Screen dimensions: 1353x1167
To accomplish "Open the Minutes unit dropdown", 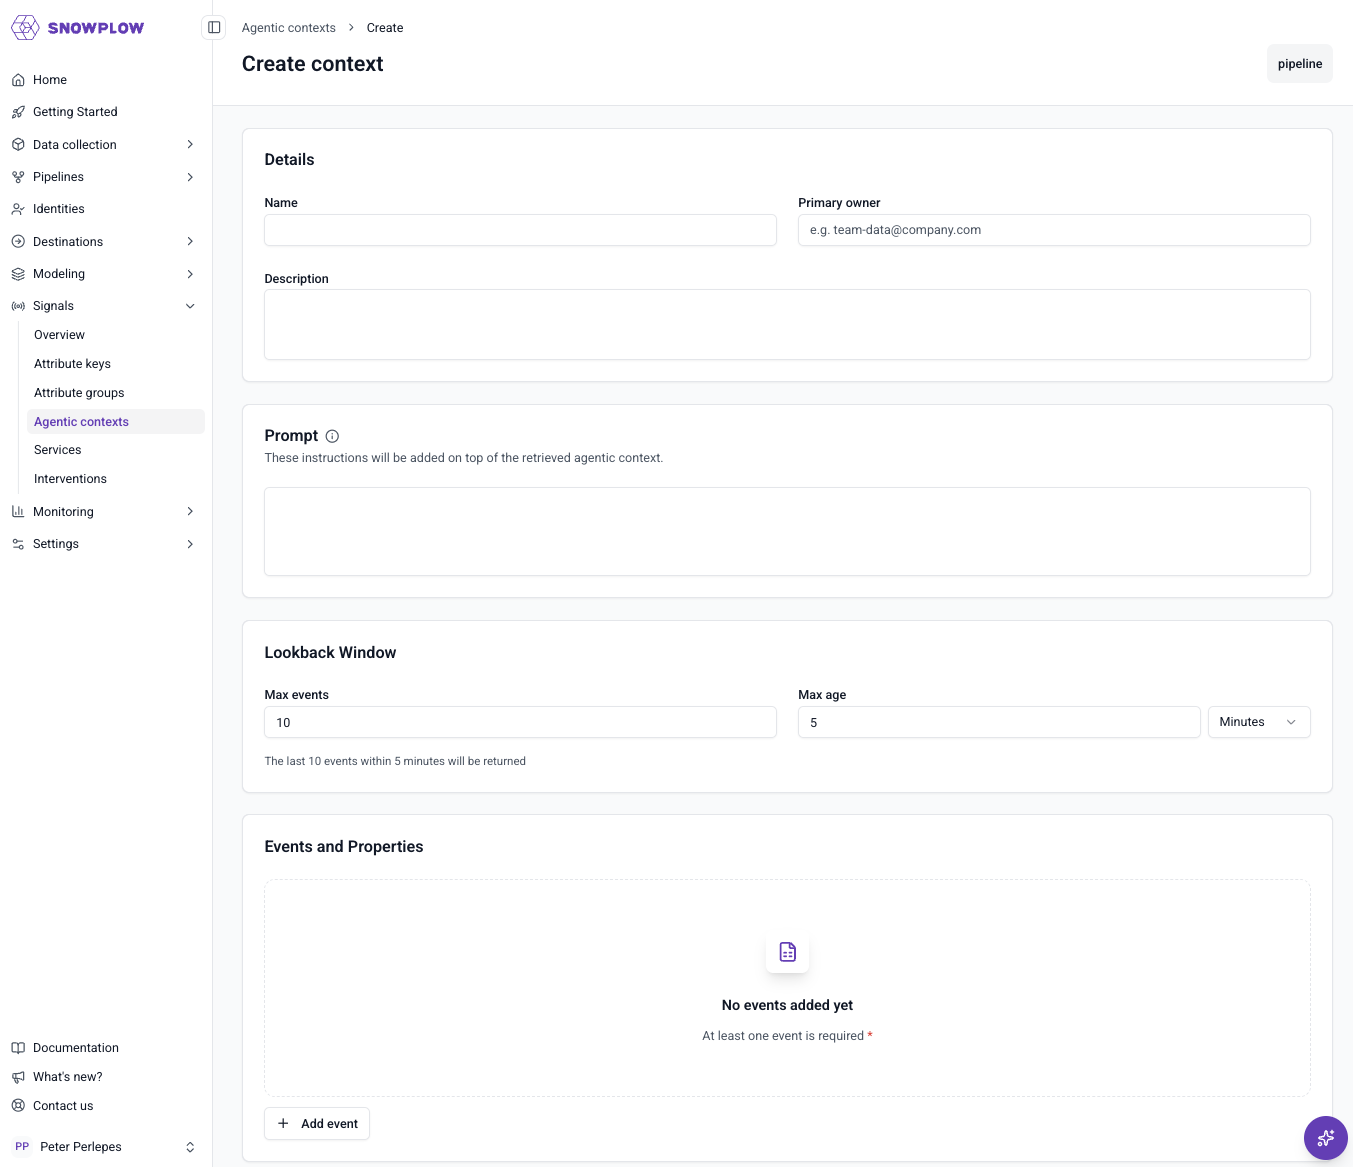I will (x=1259, y=722).
